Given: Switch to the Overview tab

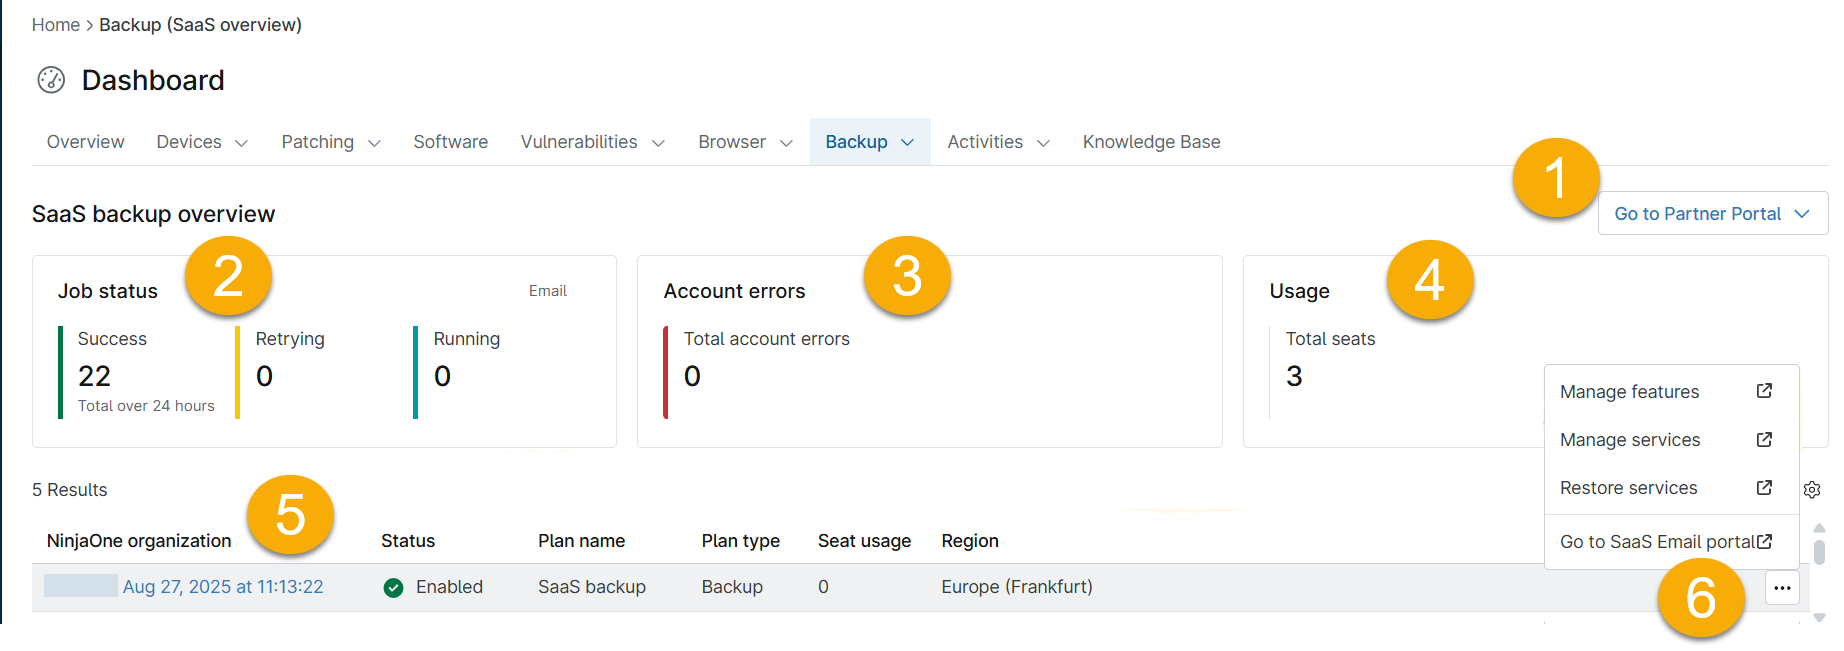Looking at the screenshot, I should tap(86, 142).
